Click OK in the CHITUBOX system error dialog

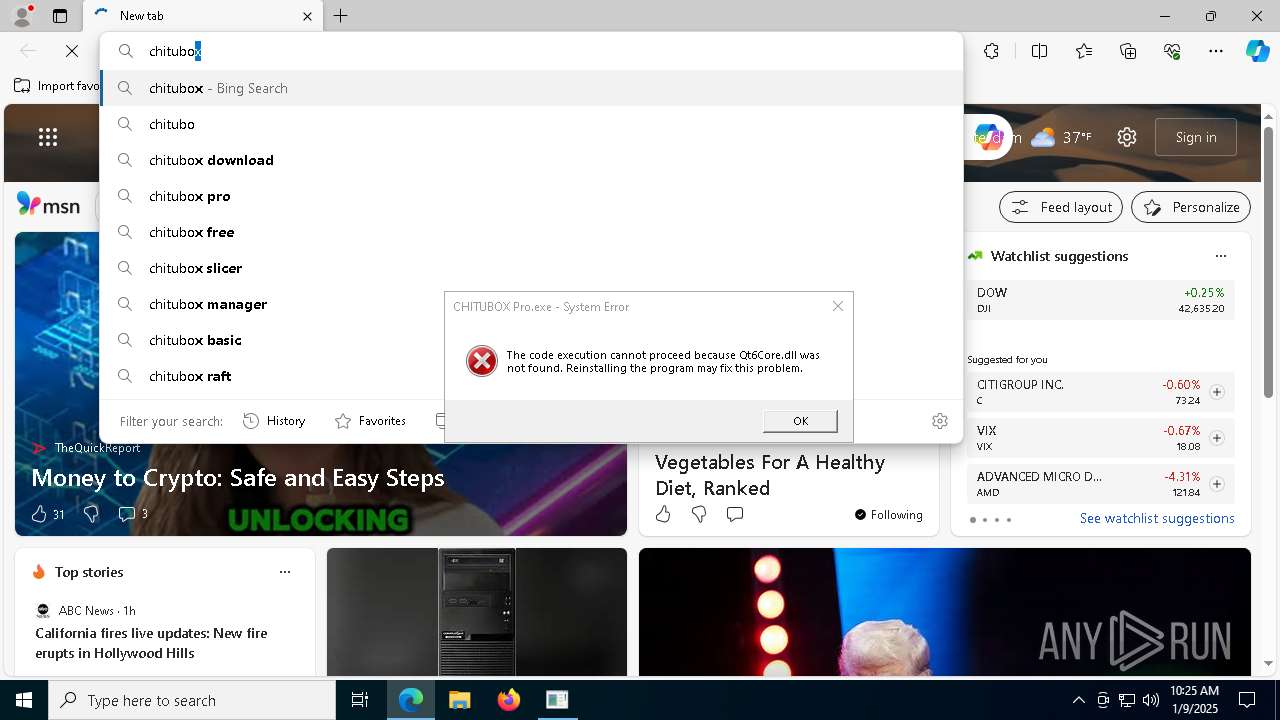click(800, 421)
